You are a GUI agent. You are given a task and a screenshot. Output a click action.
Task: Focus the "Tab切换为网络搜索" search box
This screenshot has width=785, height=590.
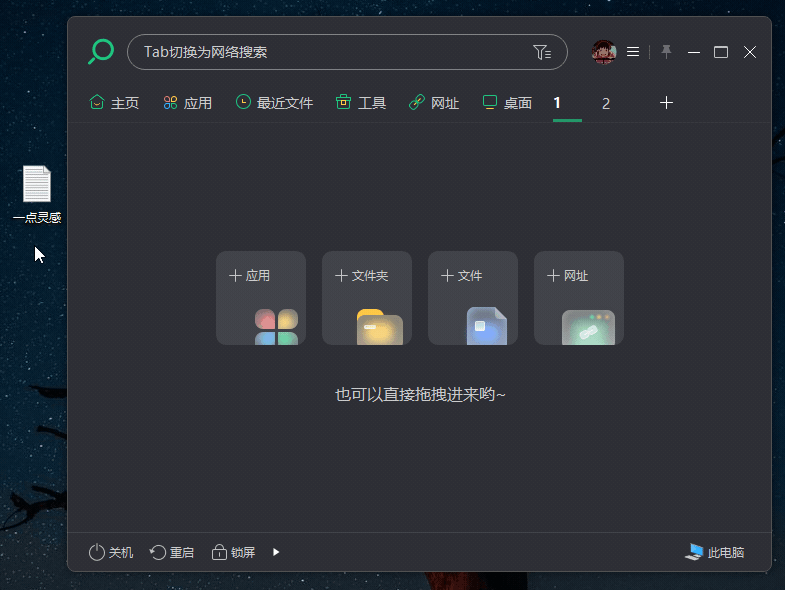347,52
